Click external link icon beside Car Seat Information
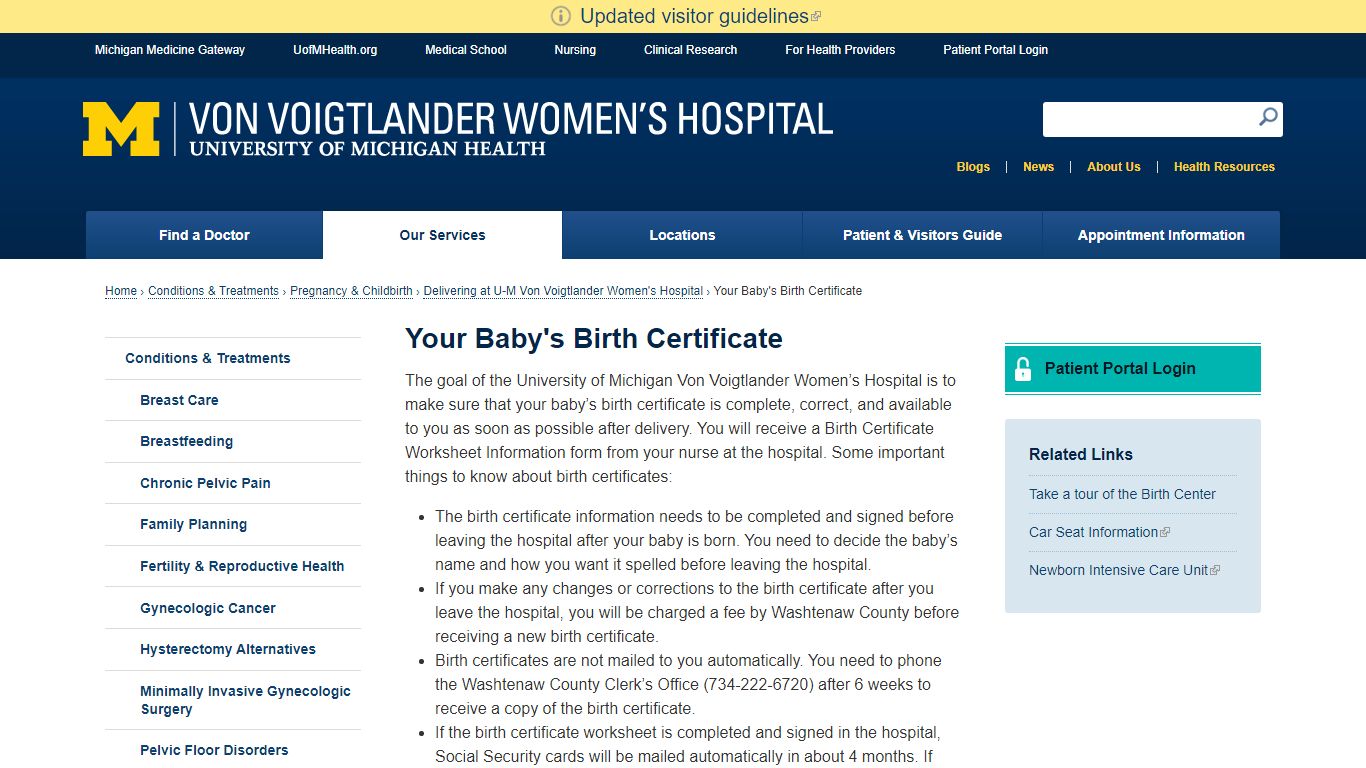 point(1165,533)
